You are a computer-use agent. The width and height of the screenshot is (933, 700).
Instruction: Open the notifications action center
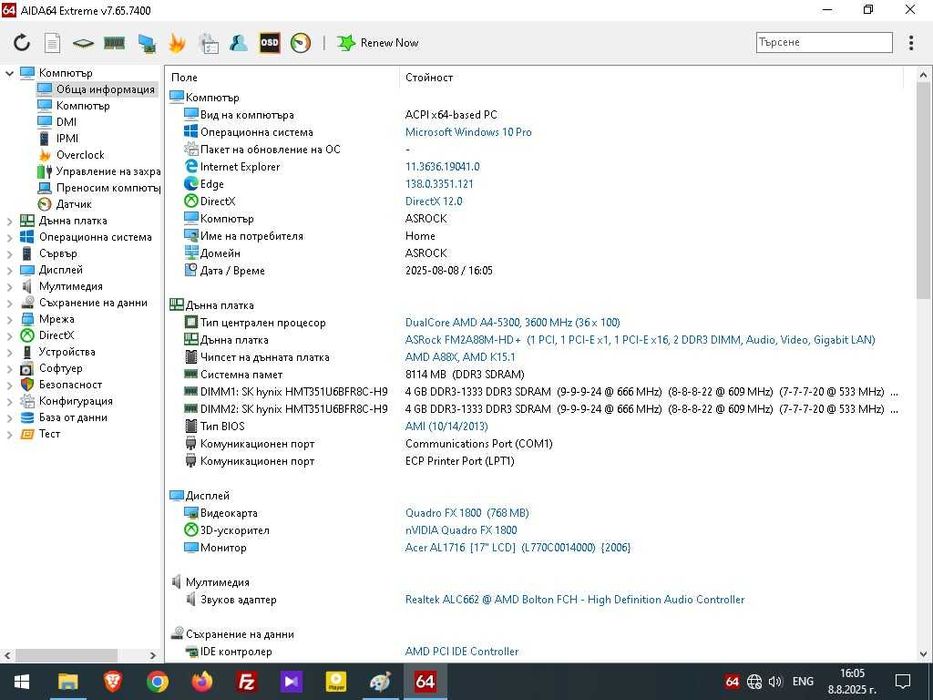coord(903,682)
